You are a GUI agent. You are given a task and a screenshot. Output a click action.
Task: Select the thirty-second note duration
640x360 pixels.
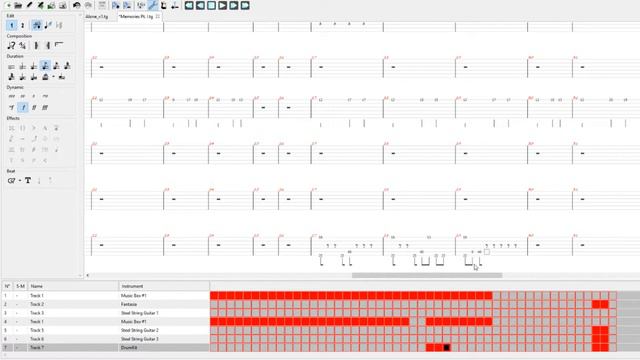pyautogui.click(x=67, y=66)
